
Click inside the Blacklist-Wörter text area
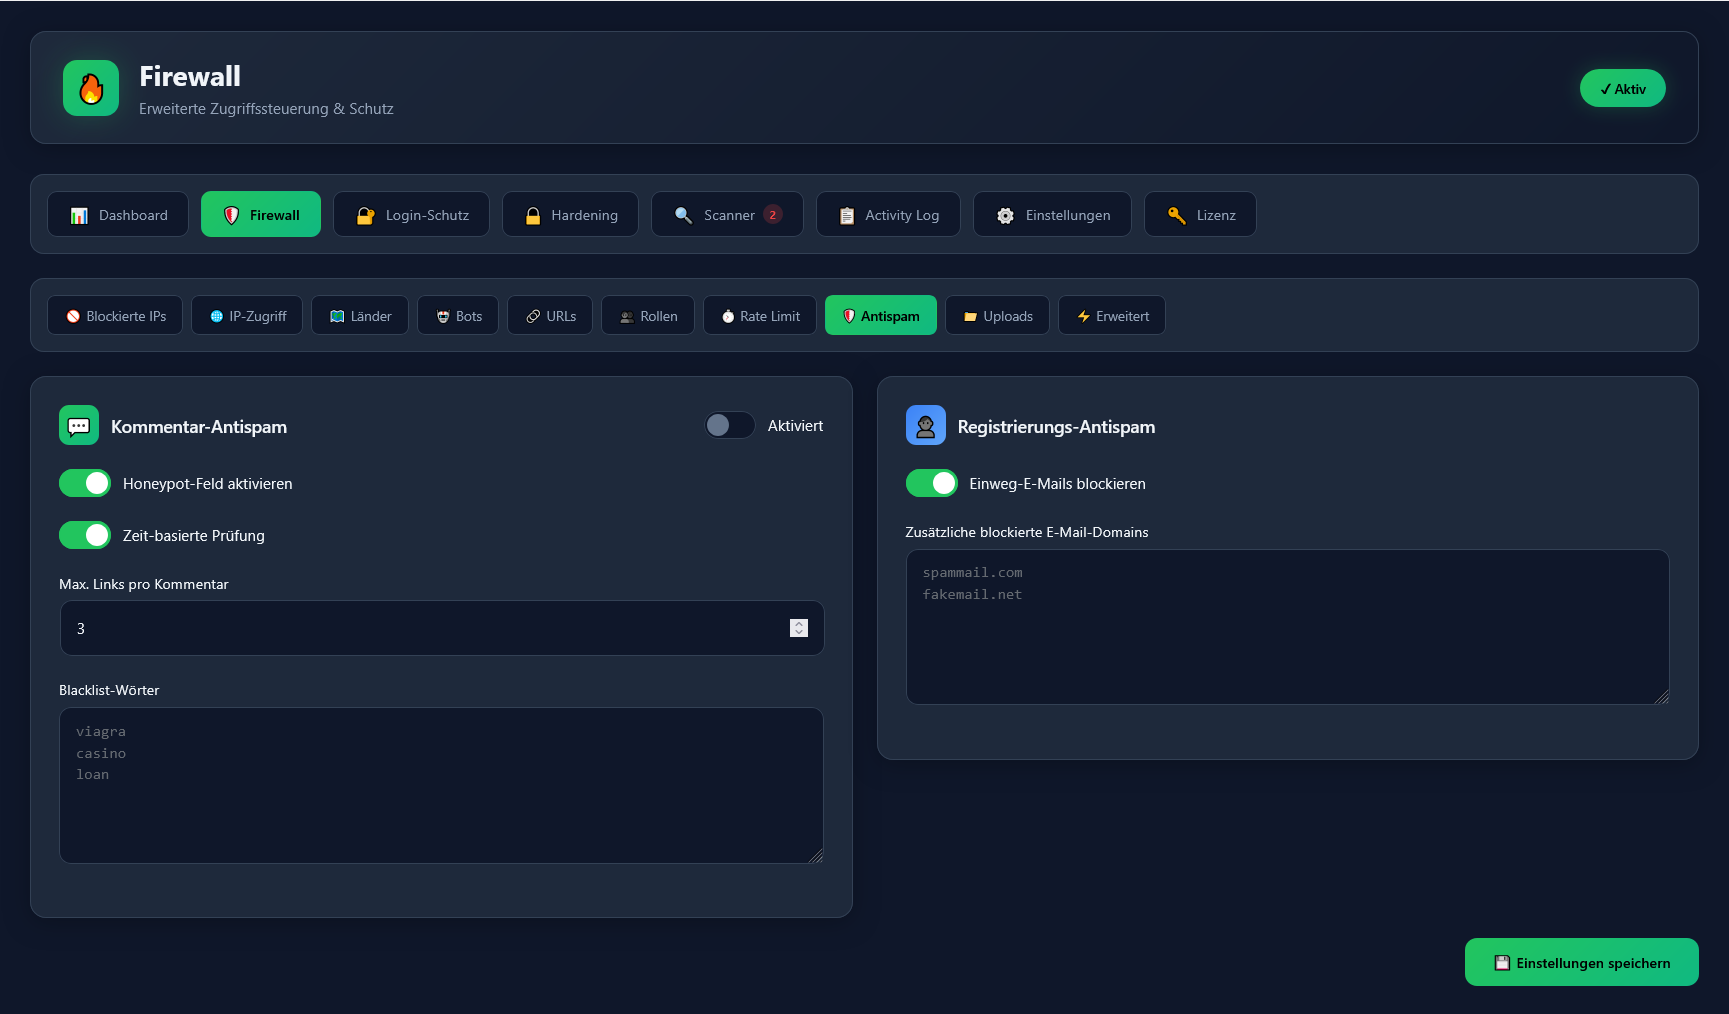[441, 786]
